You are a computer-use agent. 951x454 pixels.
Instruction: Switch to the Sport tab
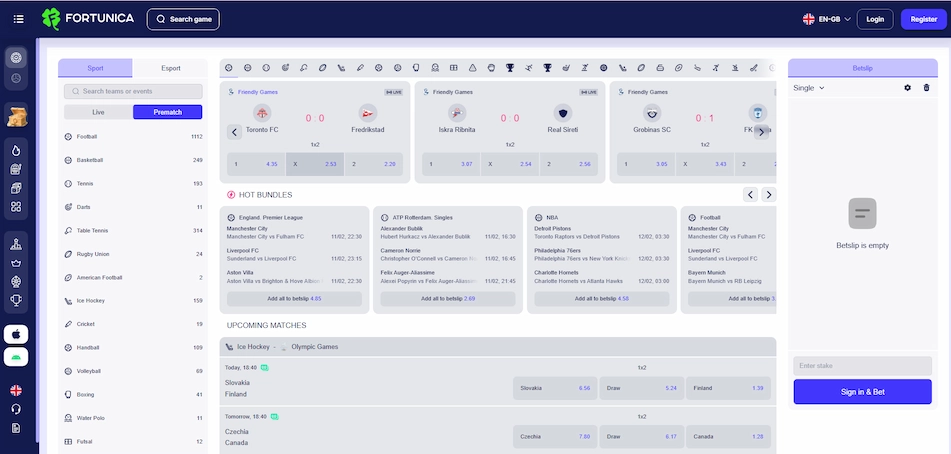coord(95,68)
